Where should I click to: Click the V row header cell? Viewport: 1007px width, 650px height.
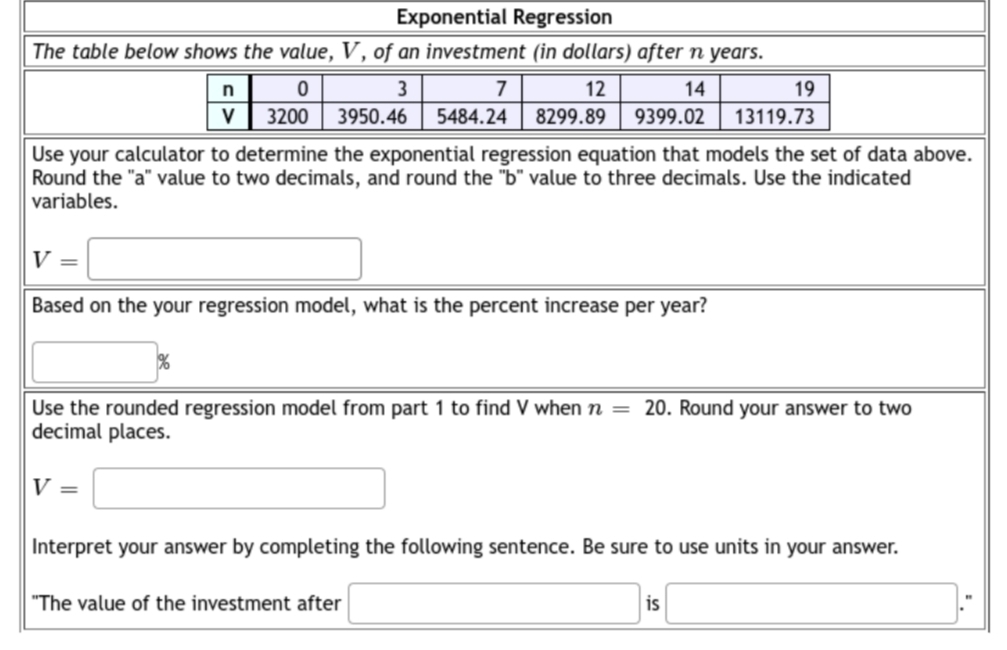[x=229, y=114]
